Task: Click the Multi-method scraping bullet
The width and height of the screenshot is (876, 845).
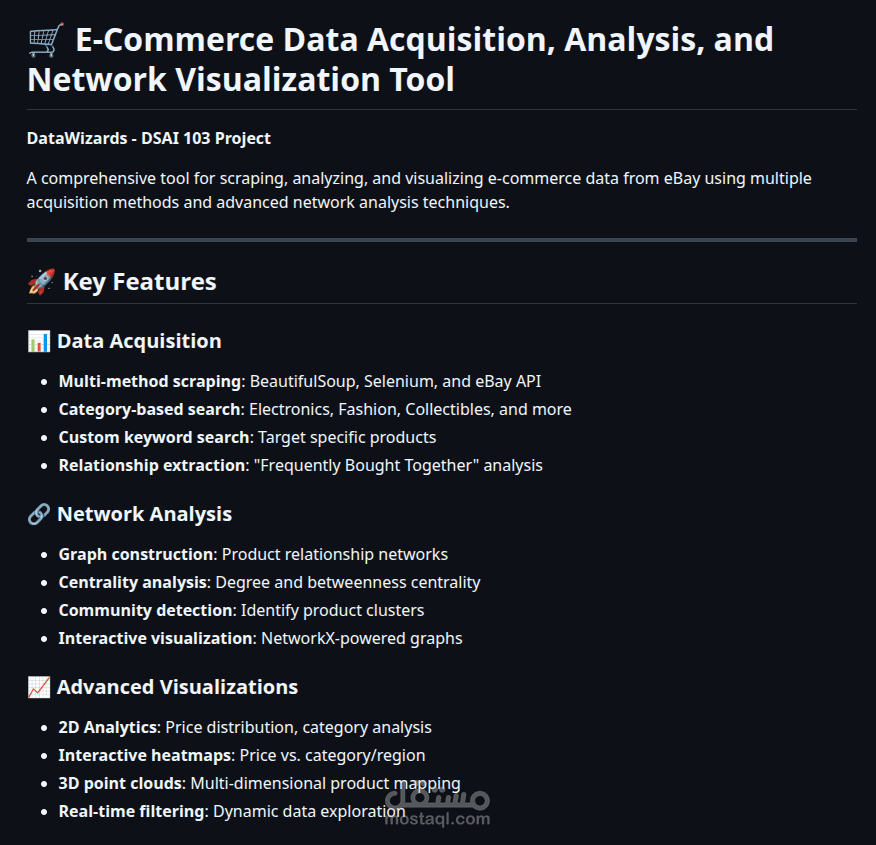Action: point(300,381)
